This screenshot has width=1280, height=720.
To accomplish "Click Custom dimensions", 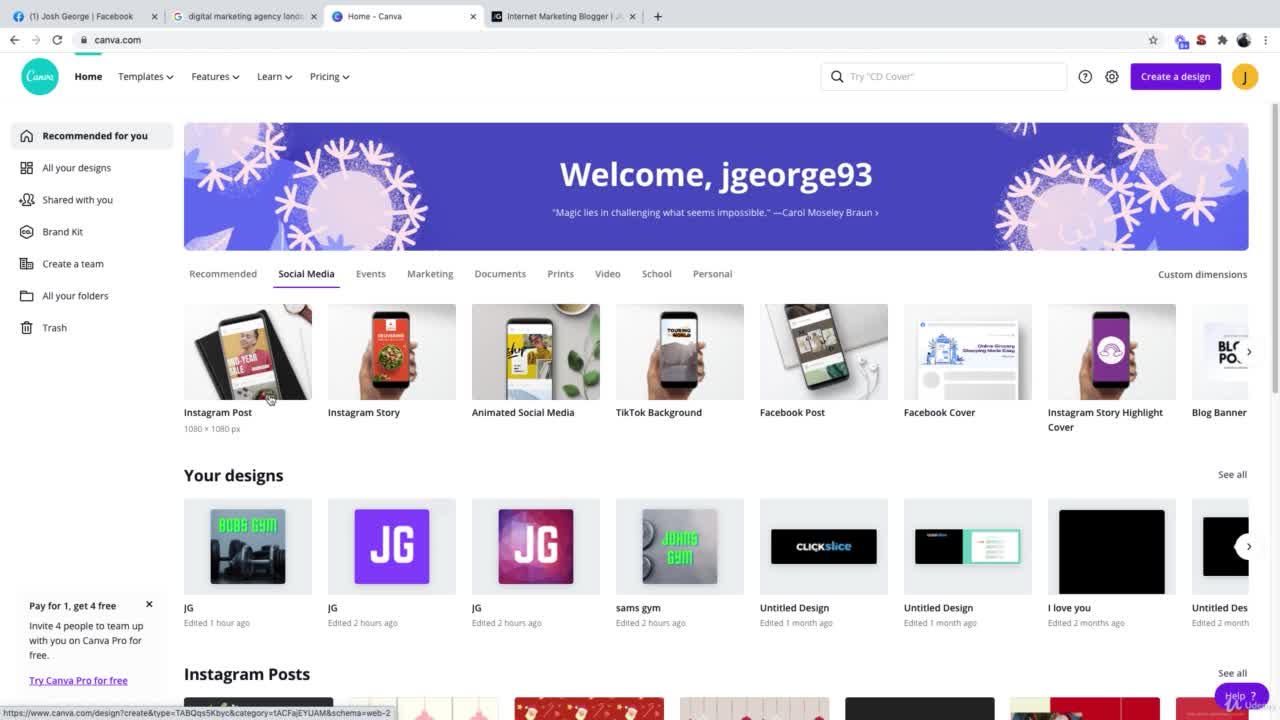I will coord(1202,274).
